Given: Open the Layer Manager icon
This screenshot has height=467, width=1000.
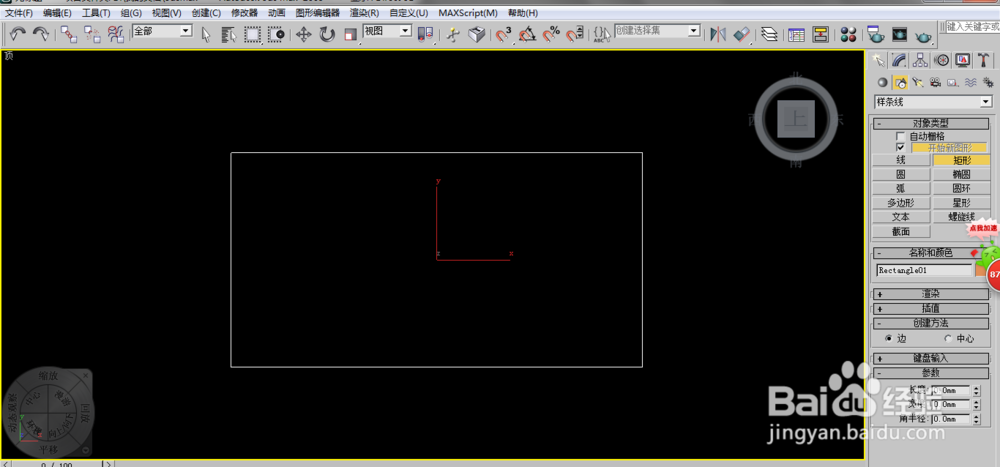Looking at the screenshot, I should click(769, 34).
